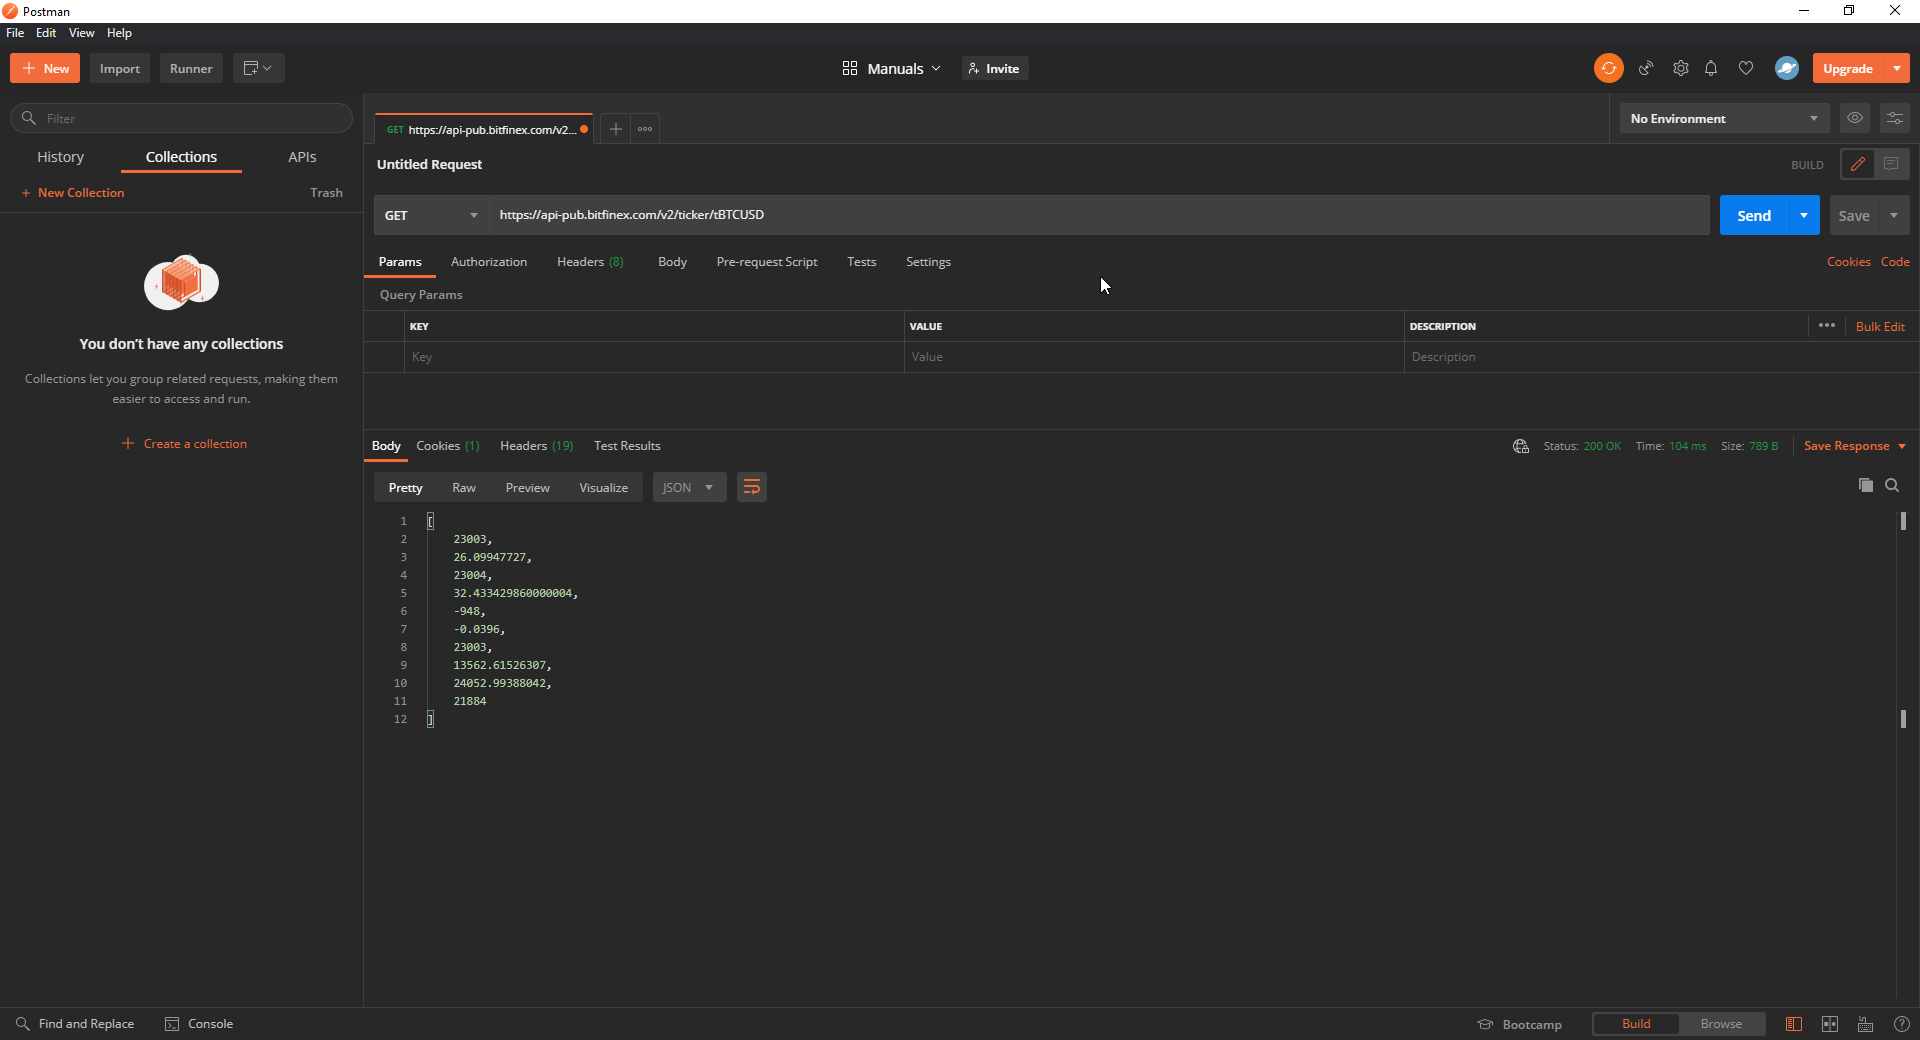Click the orange New button
The width and height of the screenshot is (1920, 1040).
pos(45,68)
